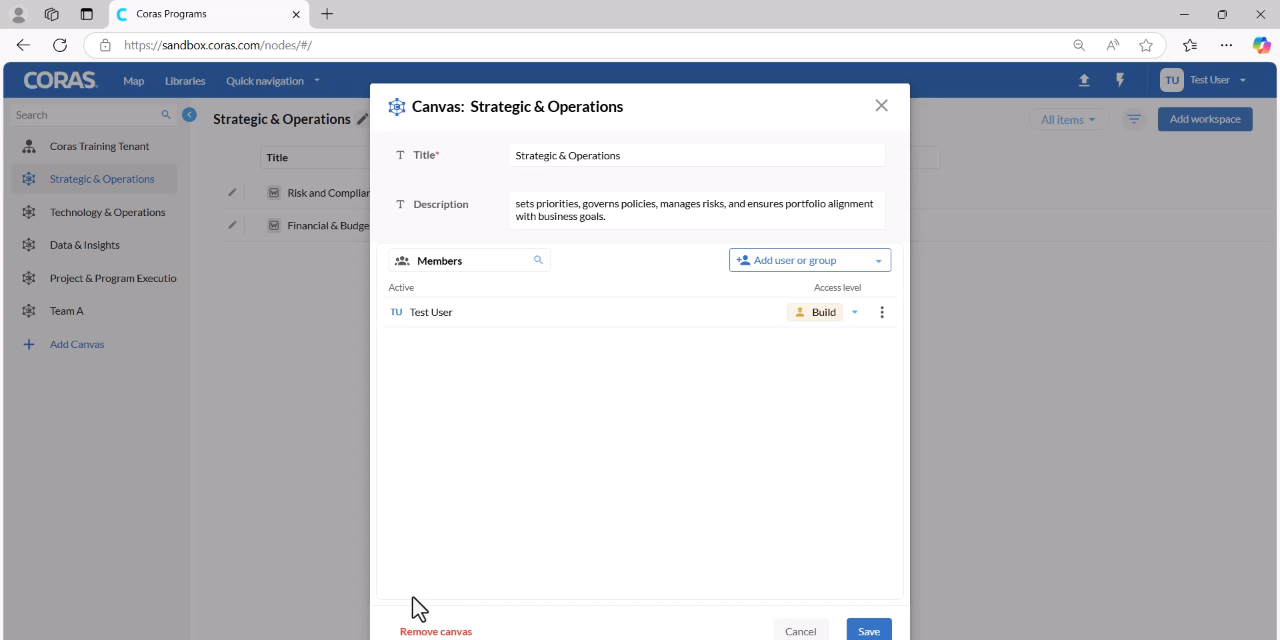Click the lightning bolt icon in header
The height and width of the screenshot is (640, 1280).
[x=1120, y=81]
